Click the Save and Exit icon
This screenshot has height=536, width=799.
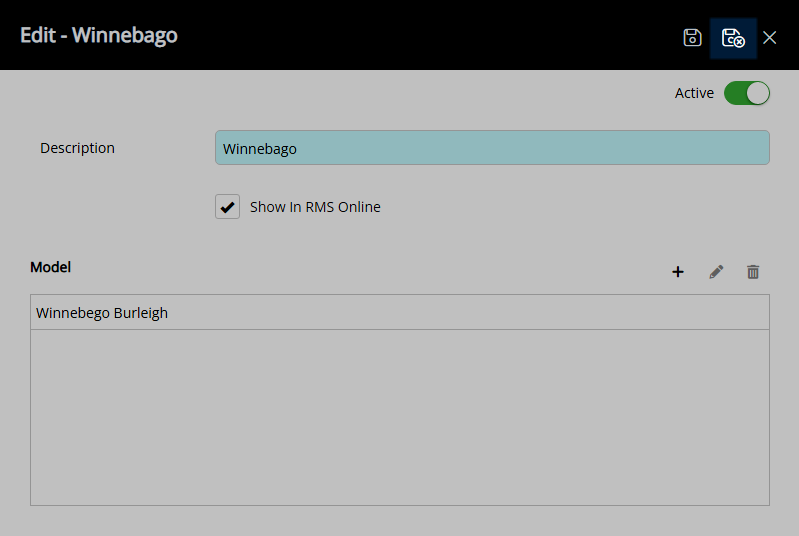coord(733,38)
